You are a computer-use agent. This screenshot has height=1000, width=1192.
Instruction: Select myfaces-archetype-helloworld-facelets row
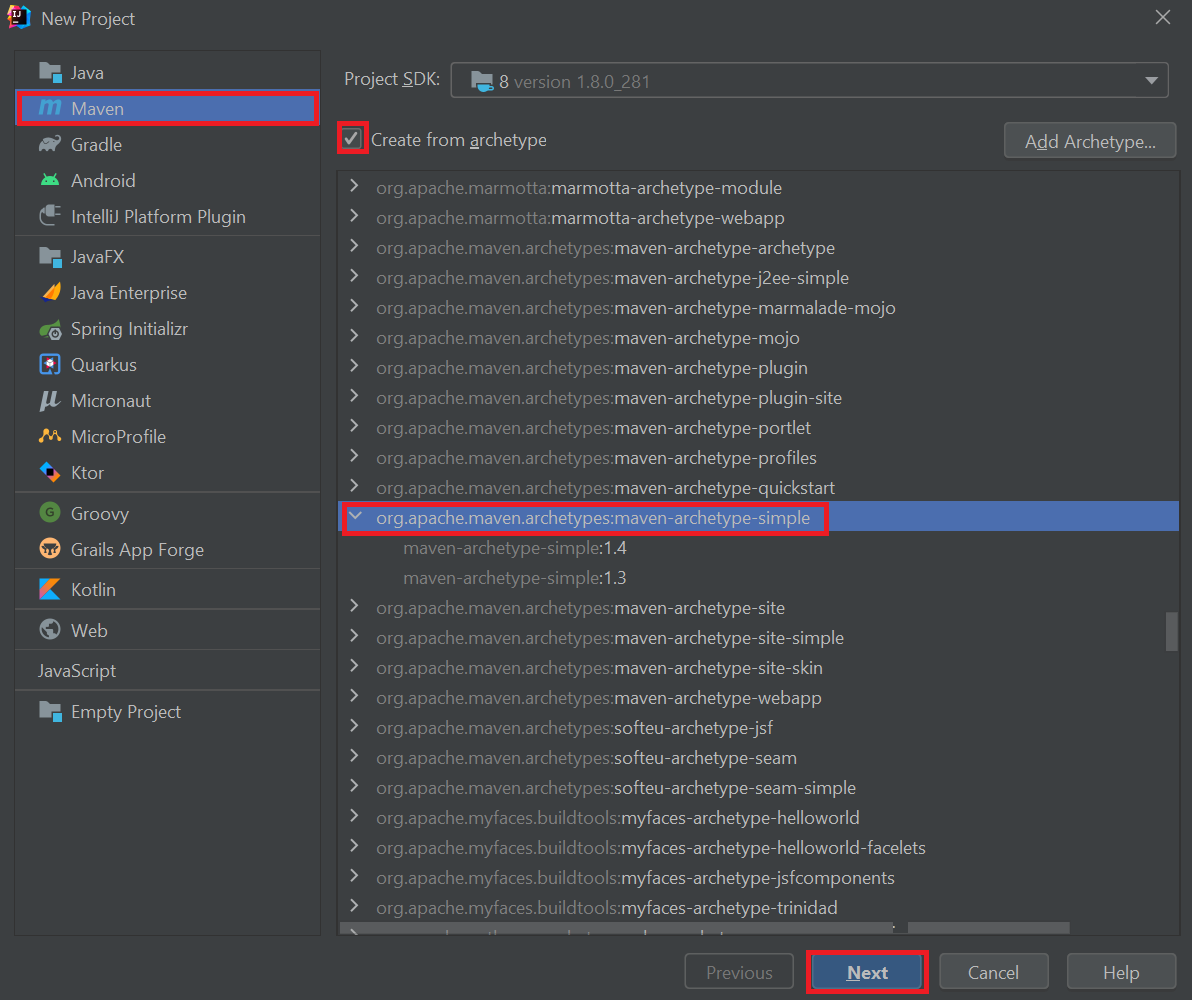click(x=759, y=847)
